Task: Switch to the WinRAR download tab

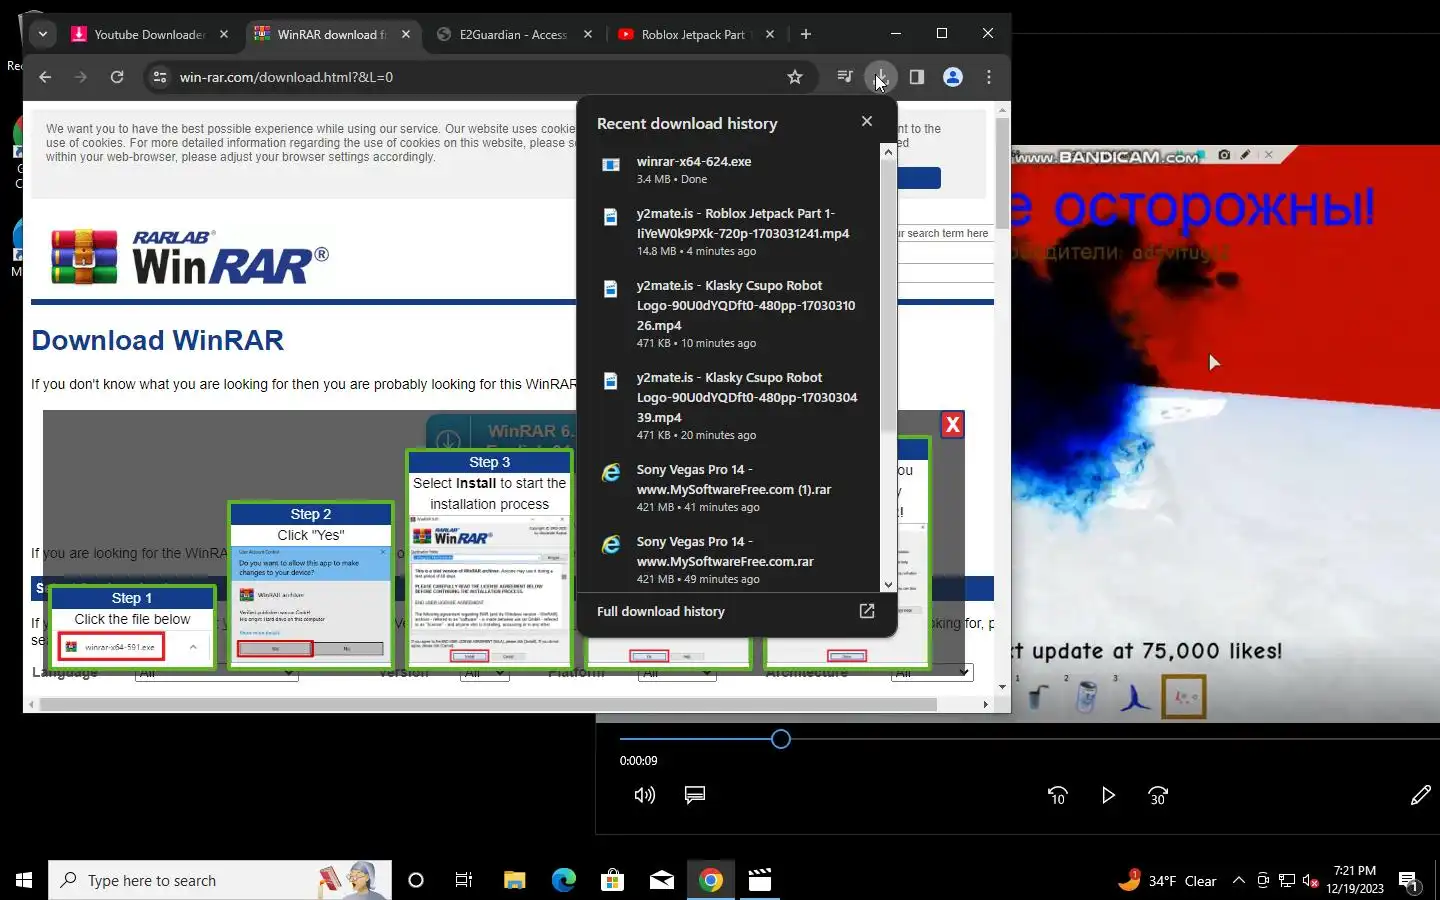Action: [330, 34]
